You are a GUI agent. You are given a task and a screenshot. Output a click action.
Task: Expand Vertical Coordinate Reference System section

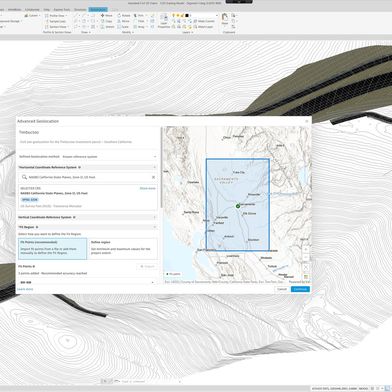tap(154, 217)
